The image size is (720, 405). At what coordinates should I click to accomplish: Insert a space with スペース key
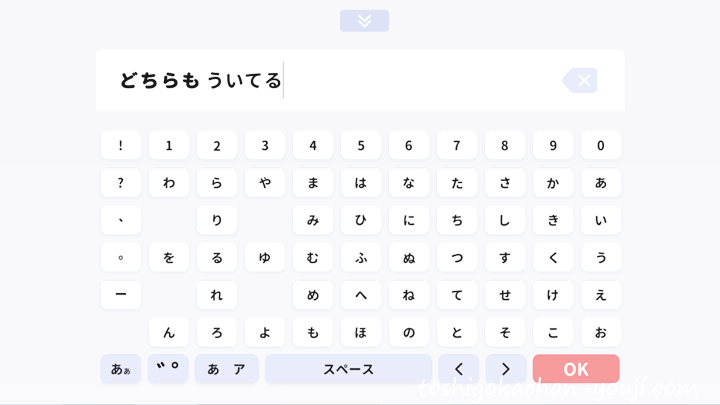349,369
